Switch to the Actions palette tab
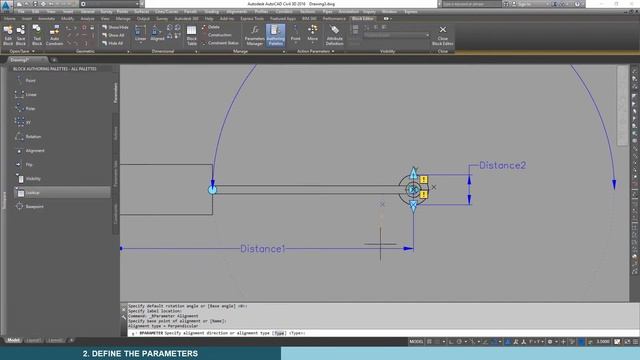 click(x=116, y=133)
